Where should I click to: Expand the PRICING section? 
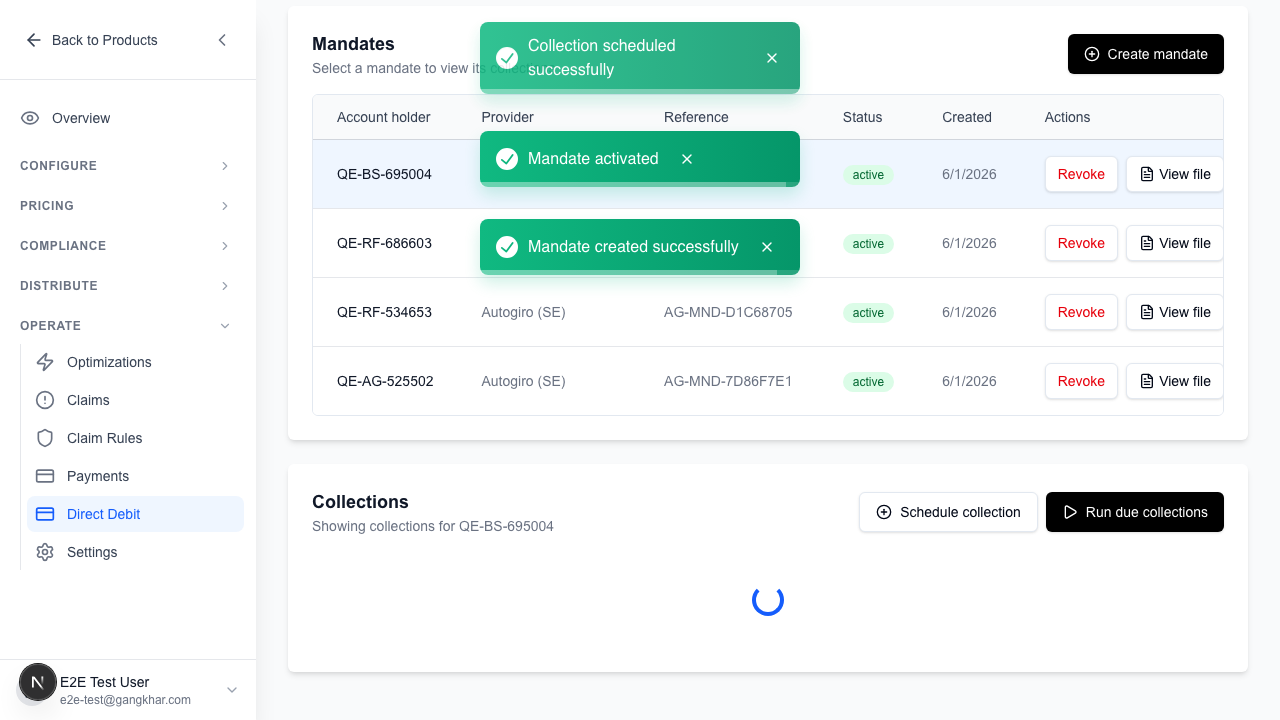(x=126, y=206)
